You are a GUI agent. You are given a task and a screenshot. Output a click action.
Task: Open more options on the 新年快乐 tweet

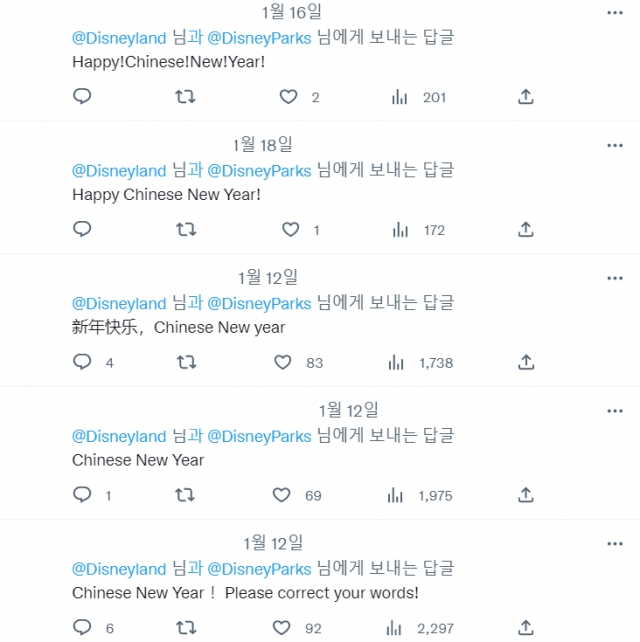(x=615, y=278)
